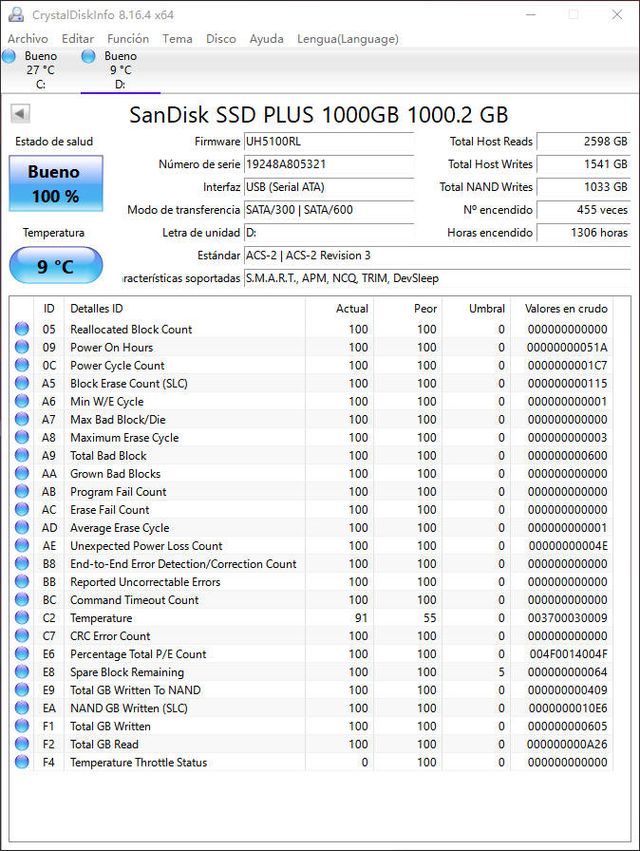Open the Disco menu
The height and width of the screenshot is (851, 640).
tap(221, 39)
